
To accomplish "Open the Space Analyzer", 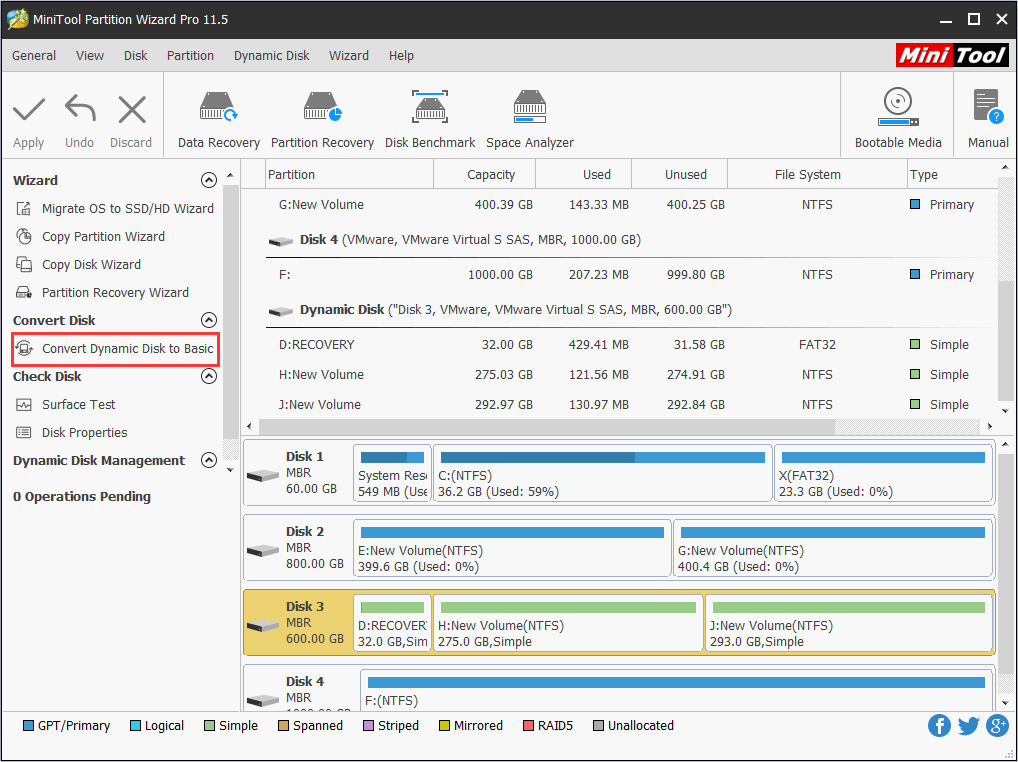I will [529, 115].
